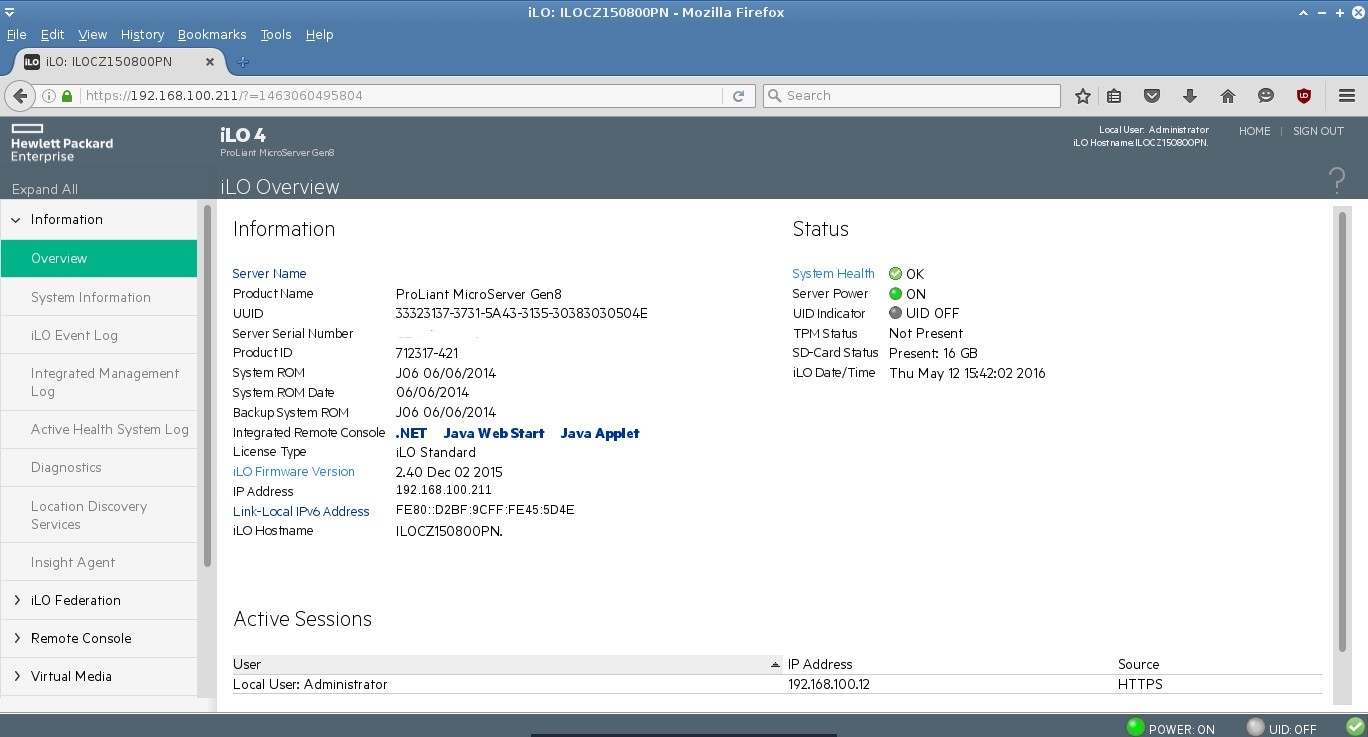Click the browser Search field

coord(911,96)
